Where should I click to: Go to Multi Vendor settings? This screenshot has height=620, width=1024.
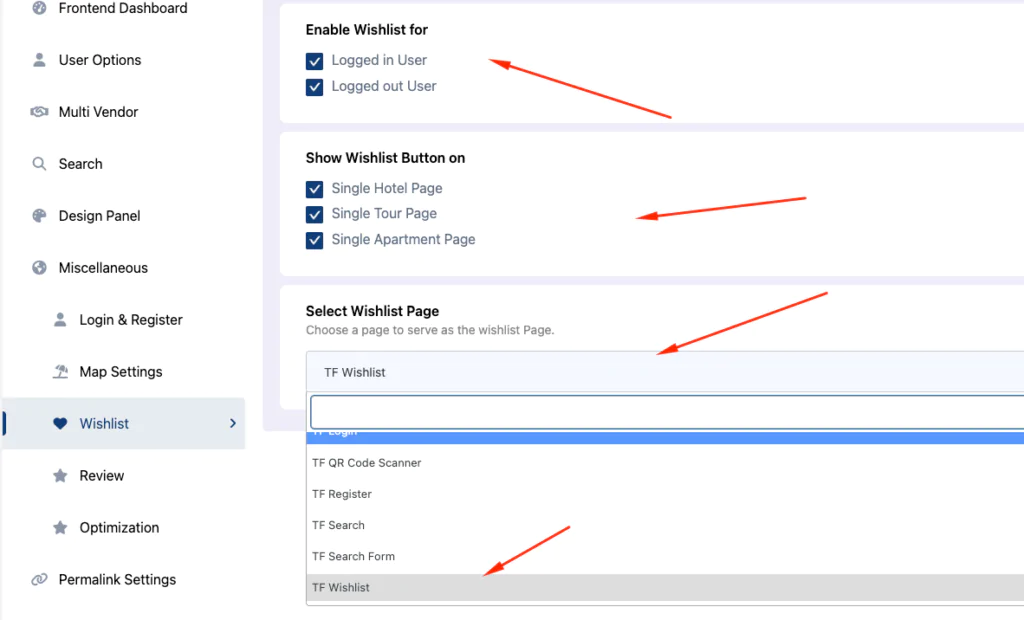click(98, 112)
